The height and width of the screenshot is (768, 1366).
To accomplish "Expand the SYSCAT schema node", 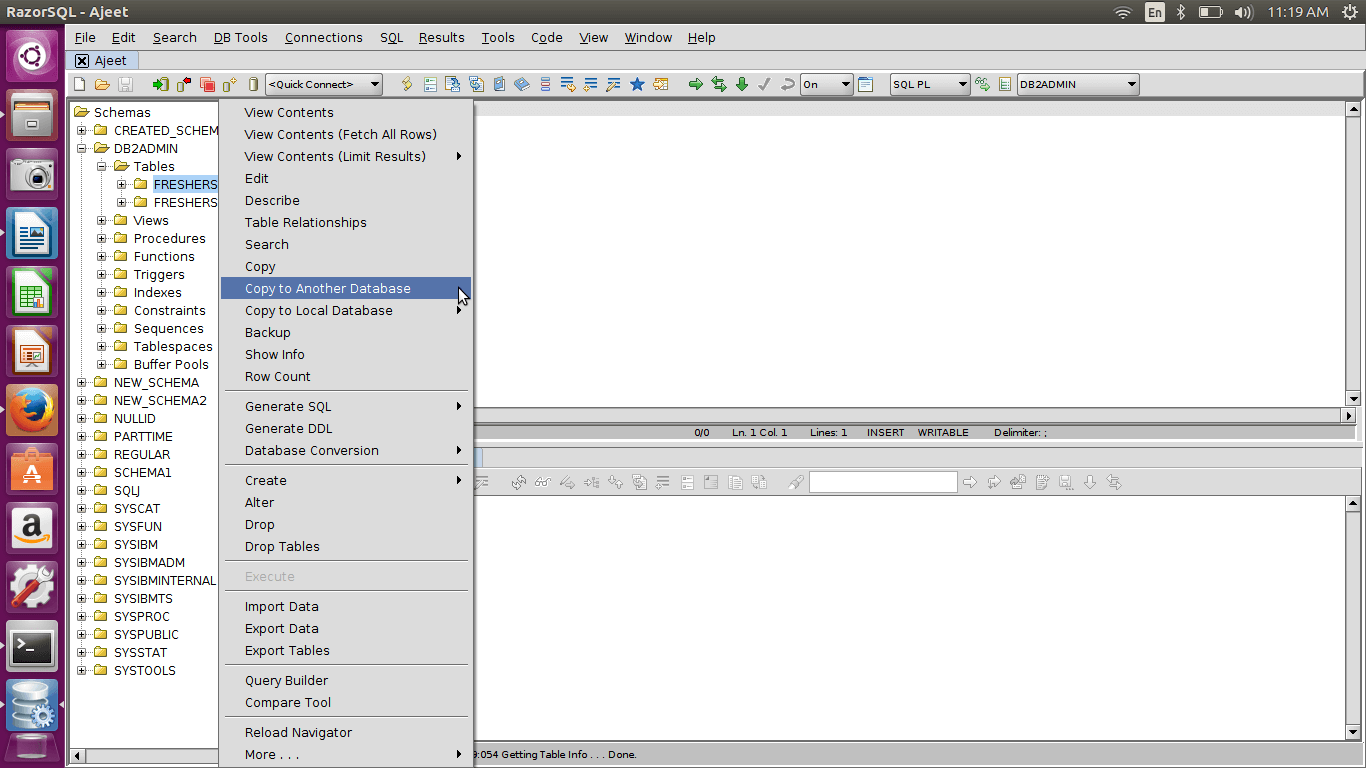I will tap(82, 509).
